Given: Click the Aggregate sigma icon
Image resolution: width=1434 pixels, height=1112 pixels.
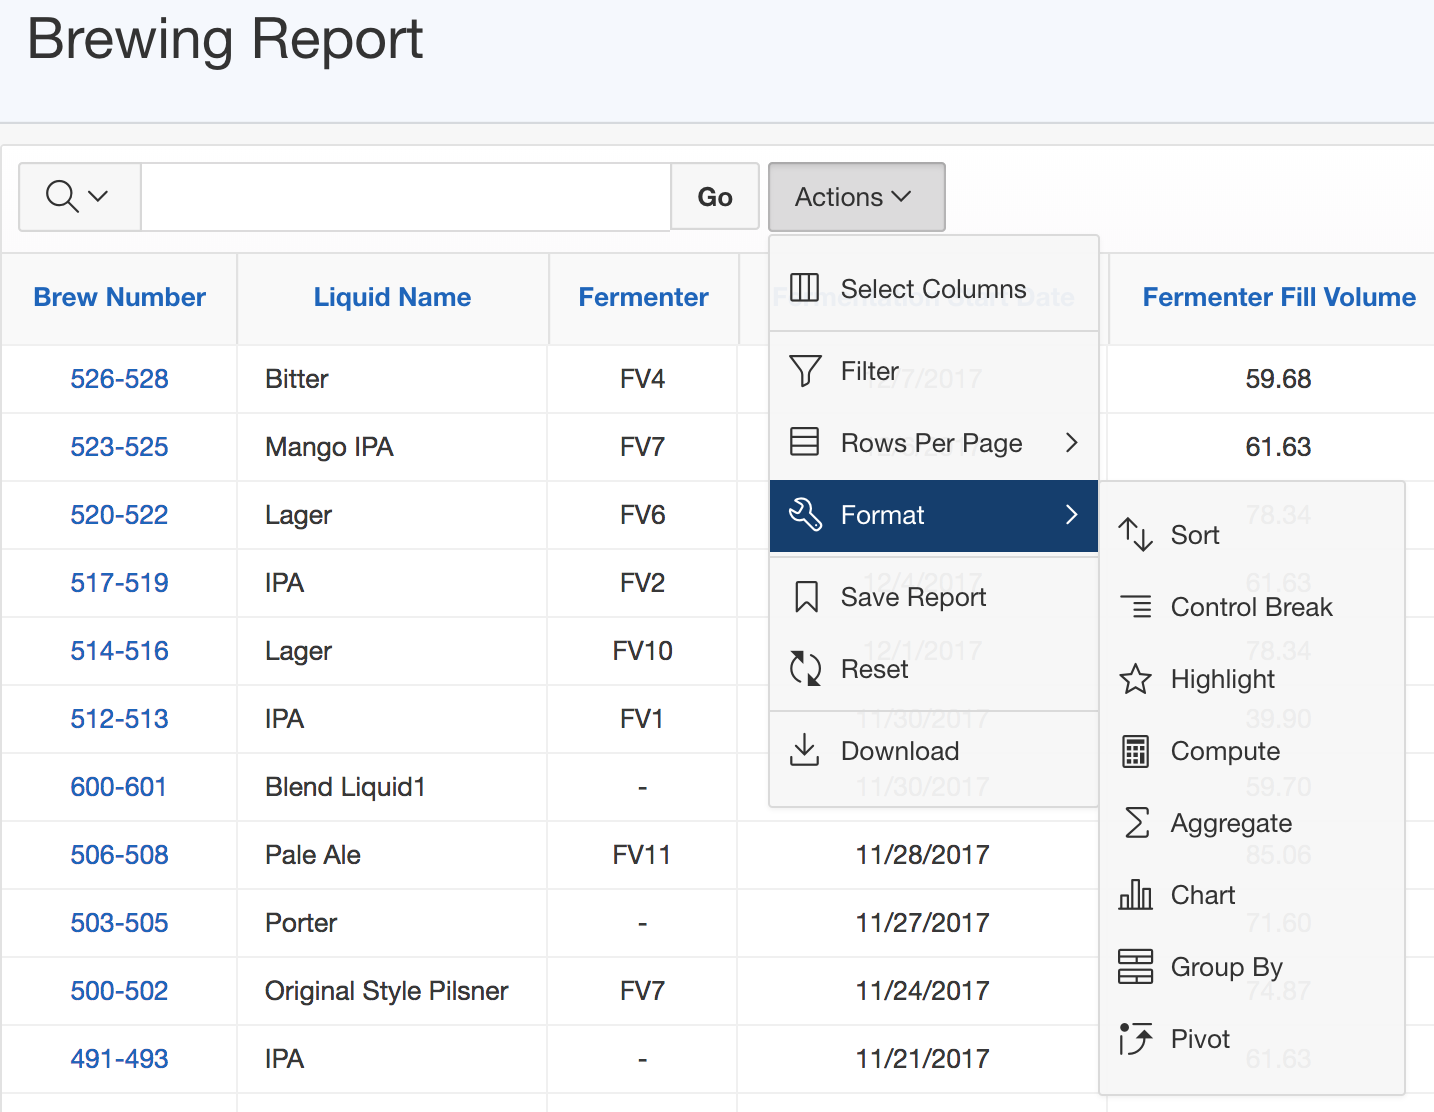Looking at the screenshot, I should [1136, 823].
